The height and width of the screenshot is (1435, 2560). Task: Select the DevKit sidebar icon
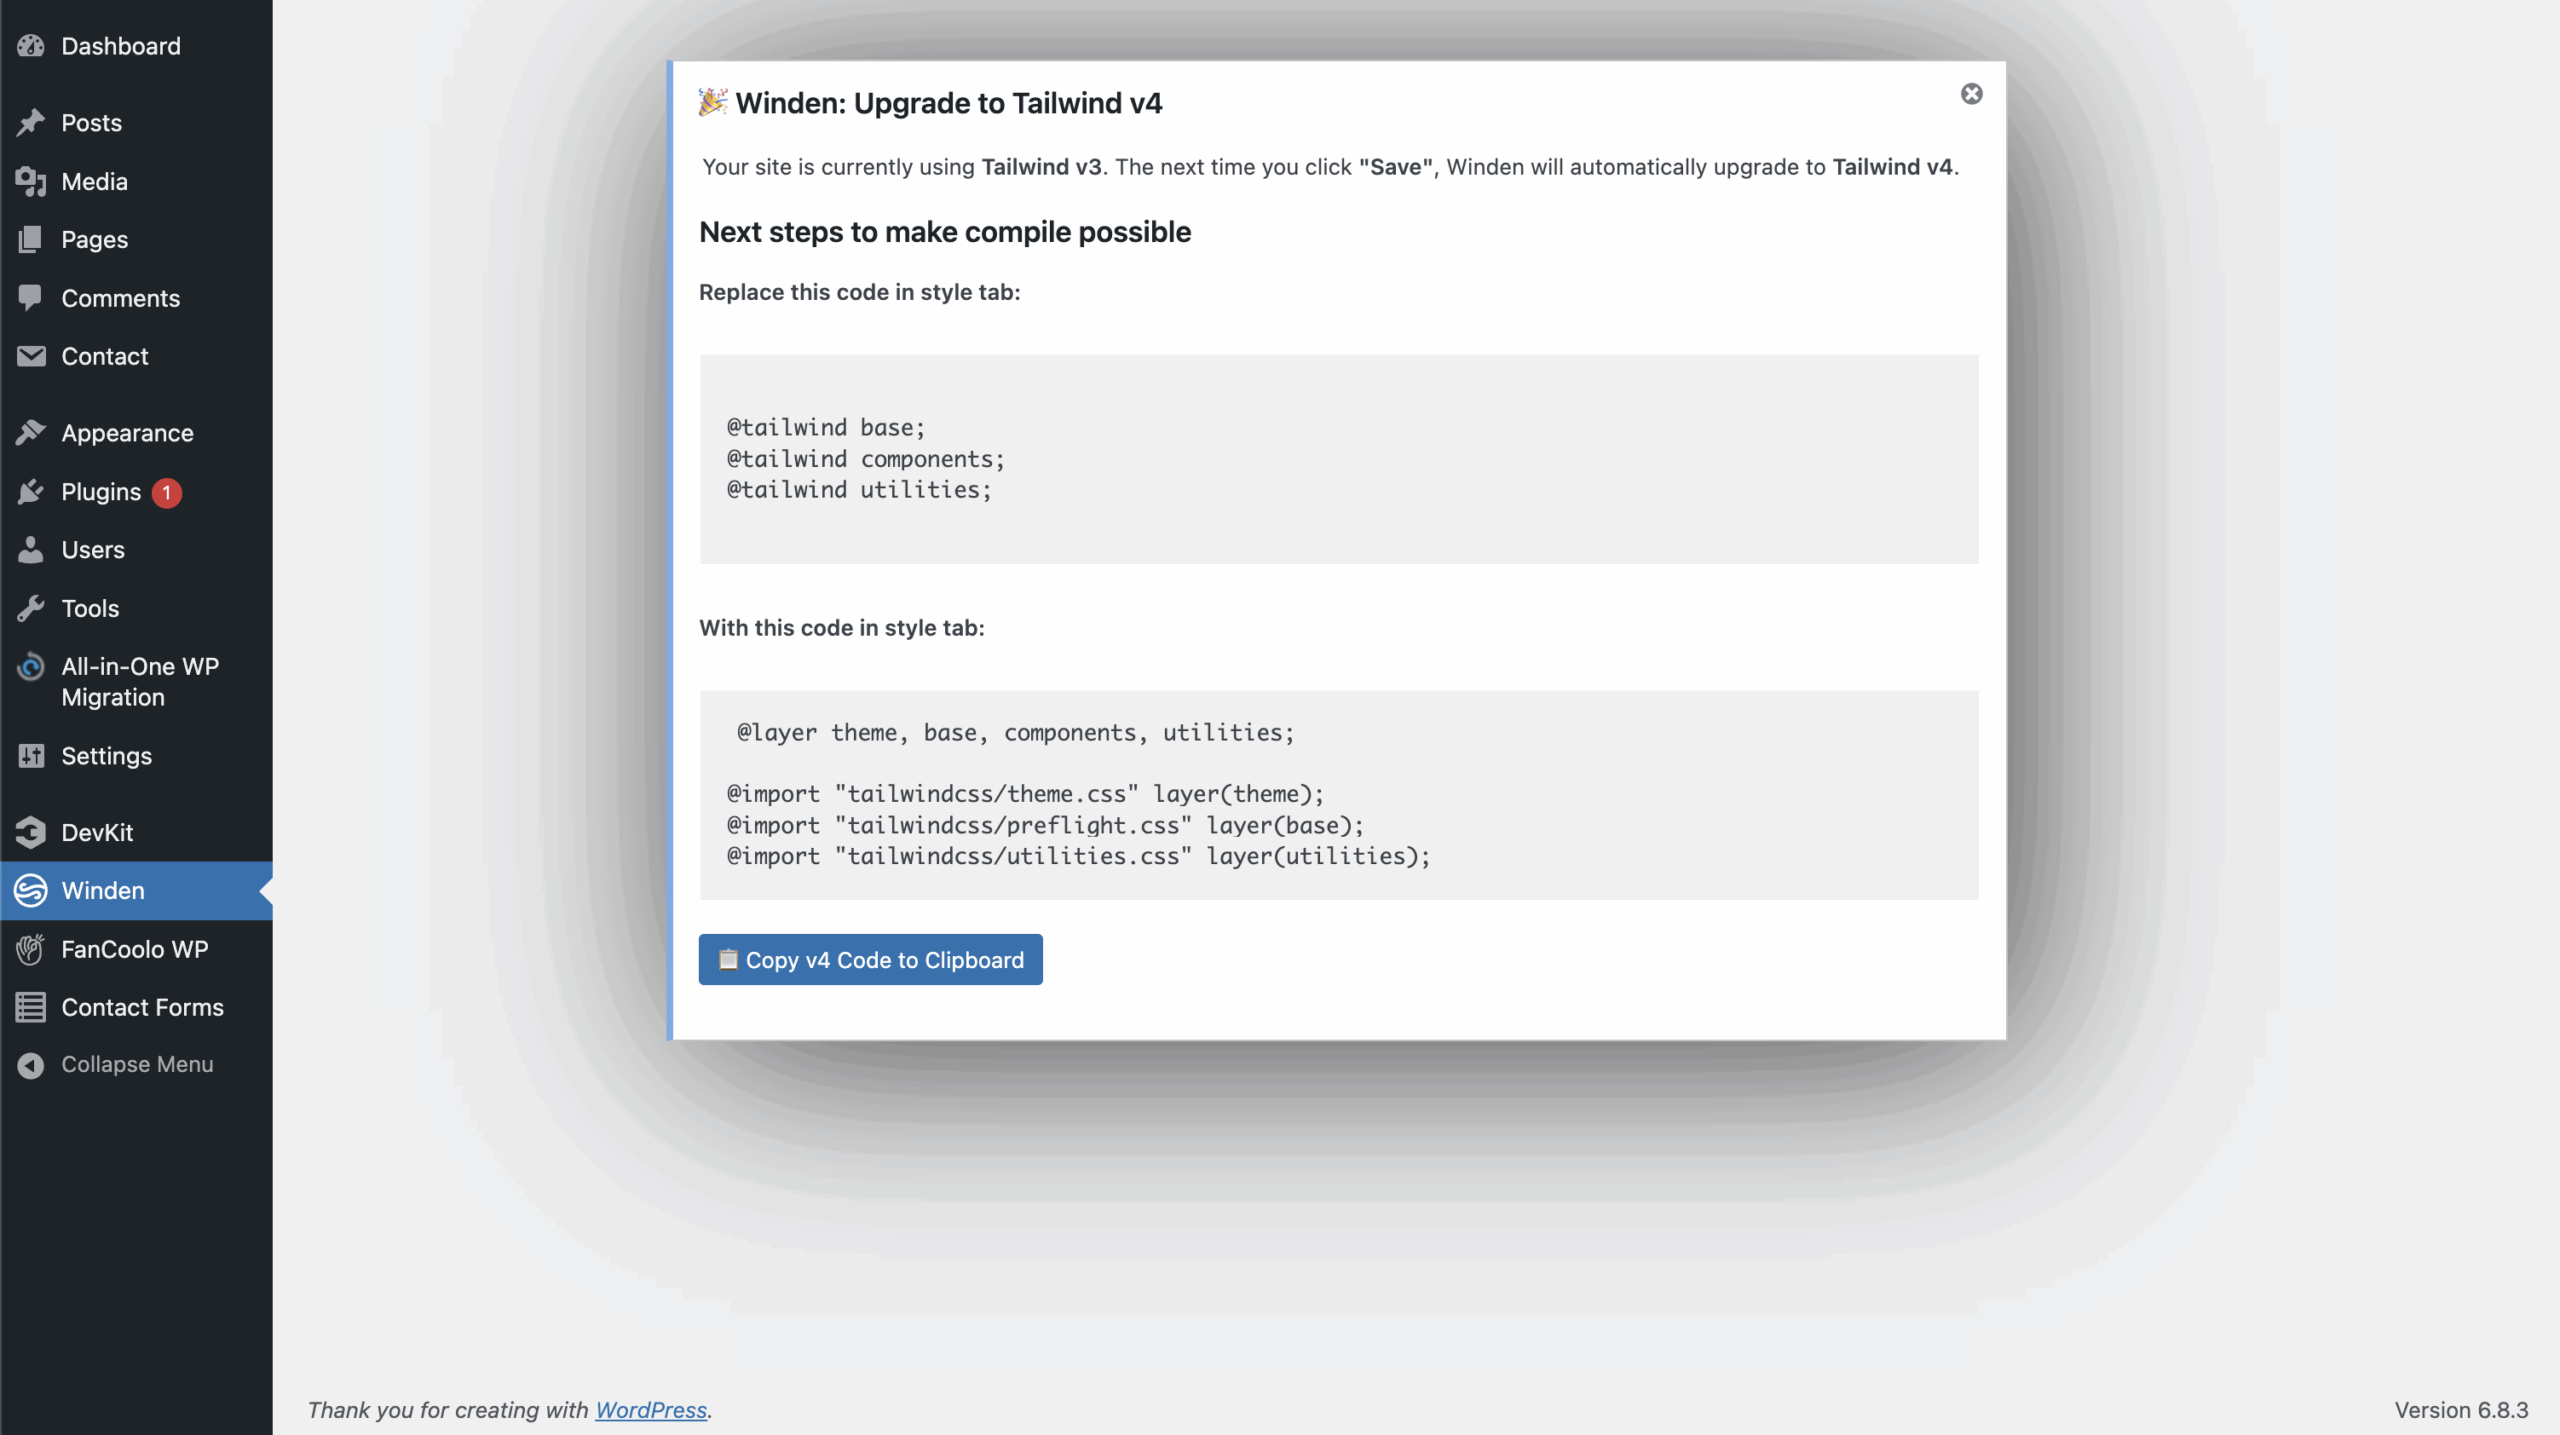[x=31, y=831]
